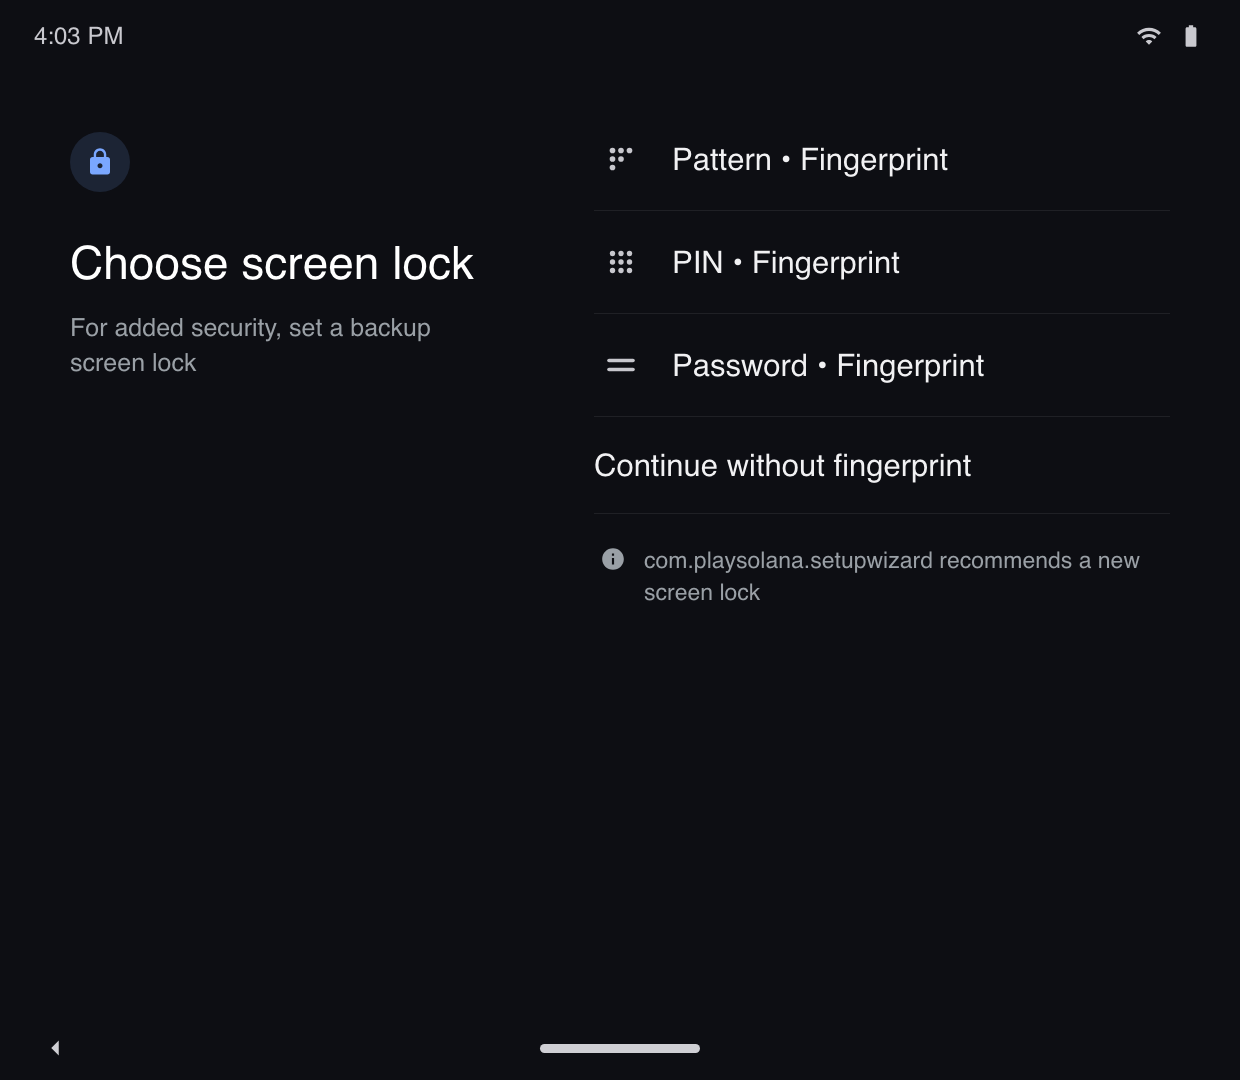This screenshot has width=1240, height=1080.
Task: Click the Choose screen lock heading
Action: pos(272,263)
